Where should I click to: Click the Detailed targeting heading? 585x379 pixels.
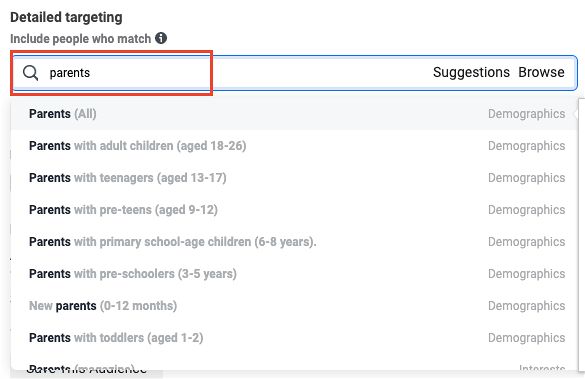(66, 17)
